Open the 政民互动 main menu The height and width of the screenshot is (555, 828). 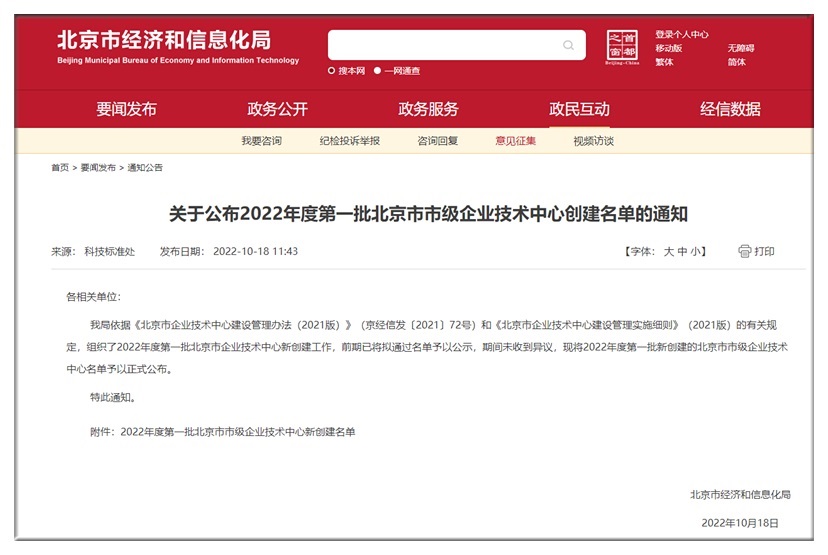click(x=579, y=109)
